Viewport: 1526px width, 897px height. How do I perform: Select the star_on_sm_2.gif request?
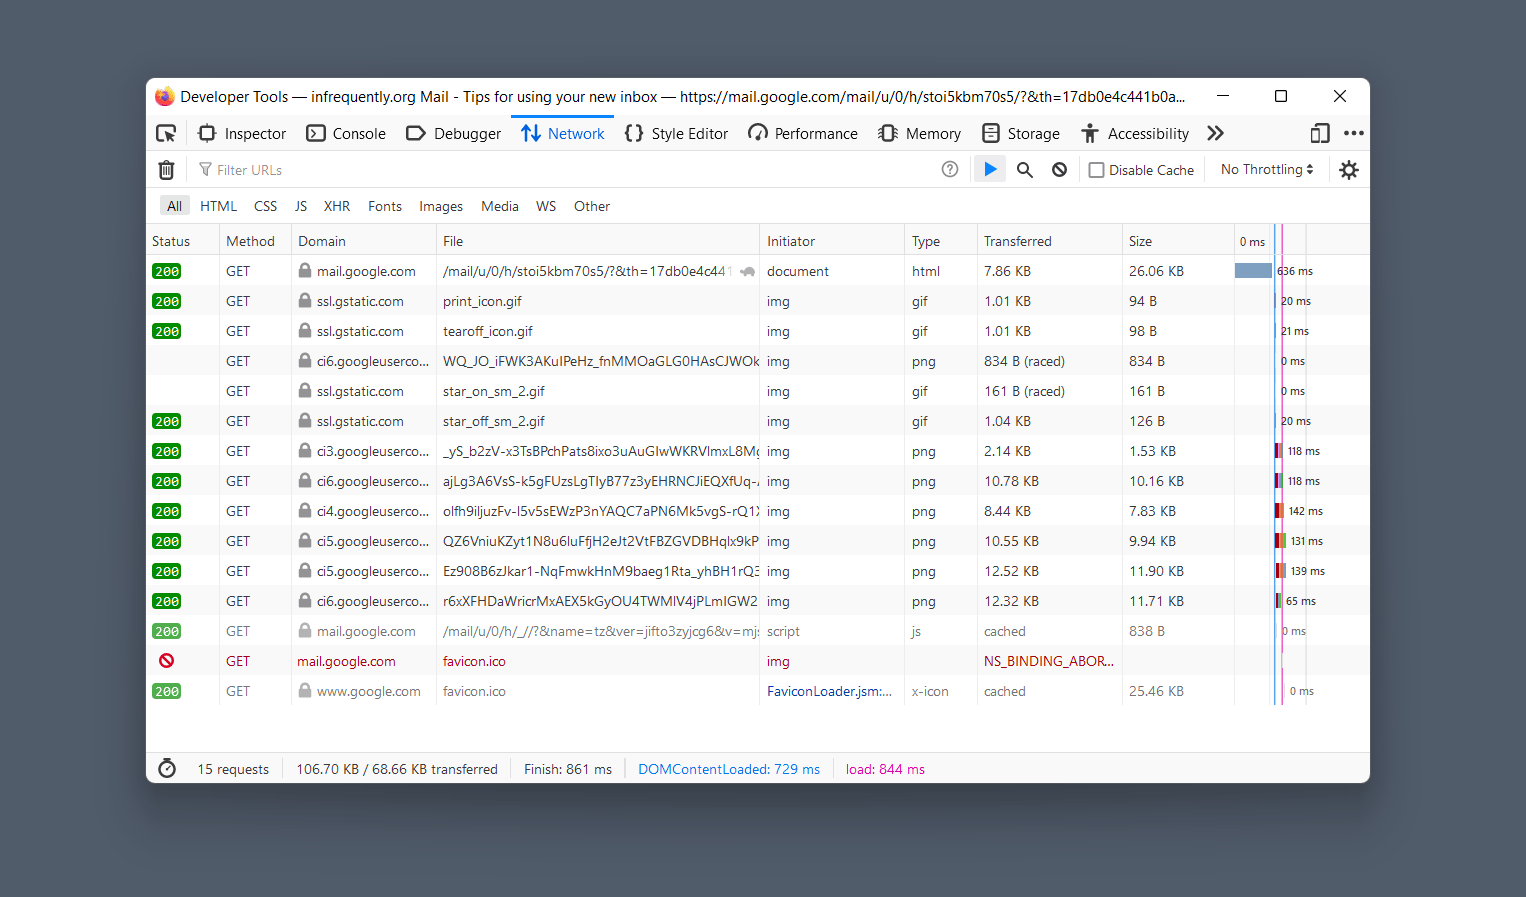click(758, 391)
